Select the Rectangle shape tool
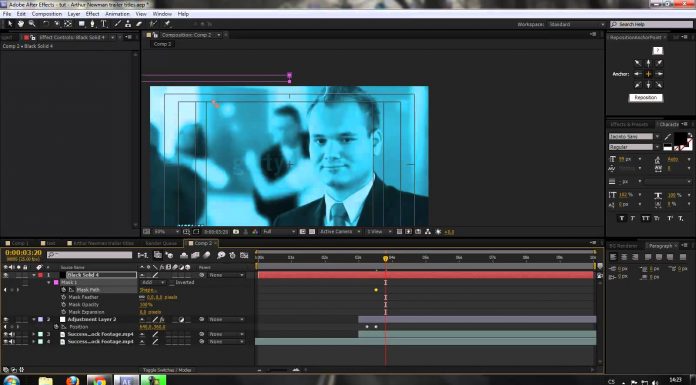The width and height of the screenshot is (696, 385). click(82, 24)
